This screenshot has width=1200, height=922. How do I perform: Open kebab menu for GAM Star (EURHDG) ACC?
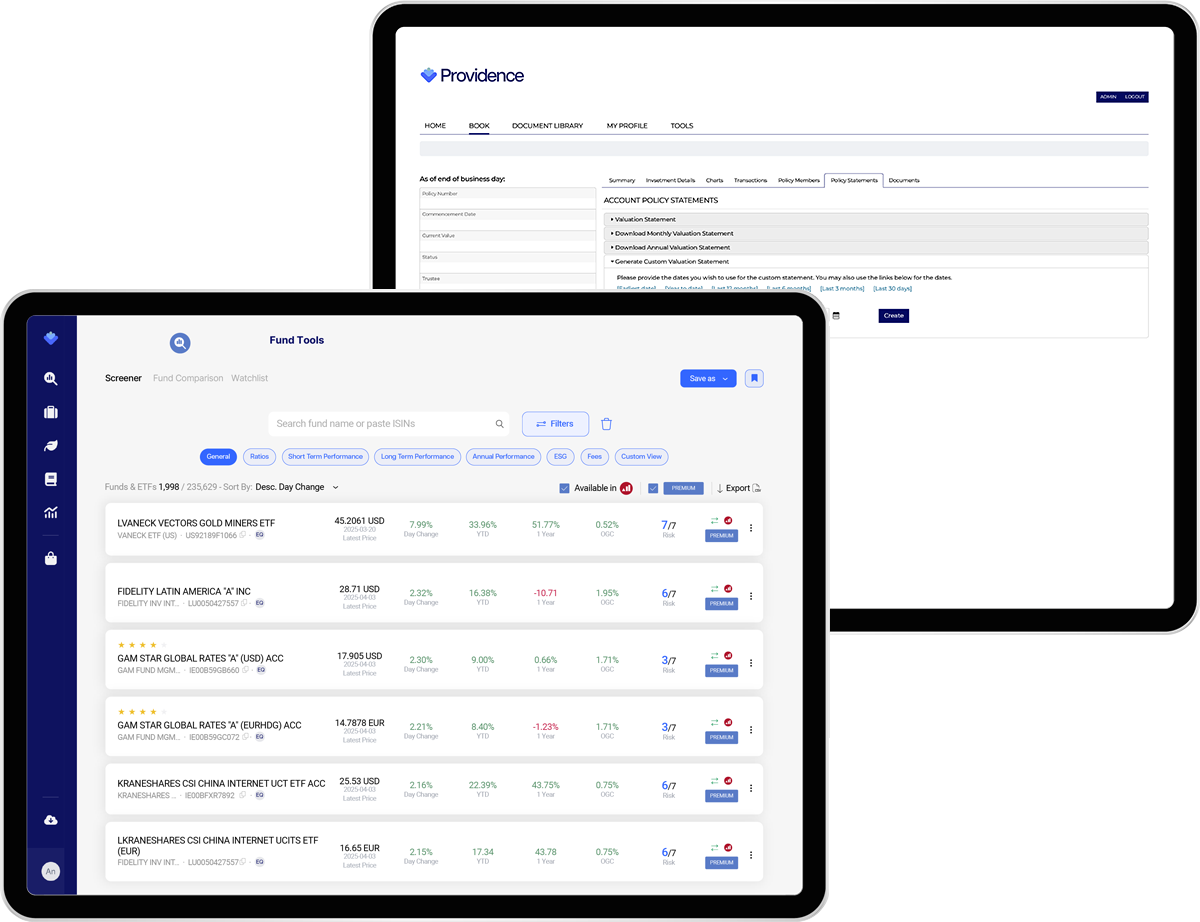751,730
